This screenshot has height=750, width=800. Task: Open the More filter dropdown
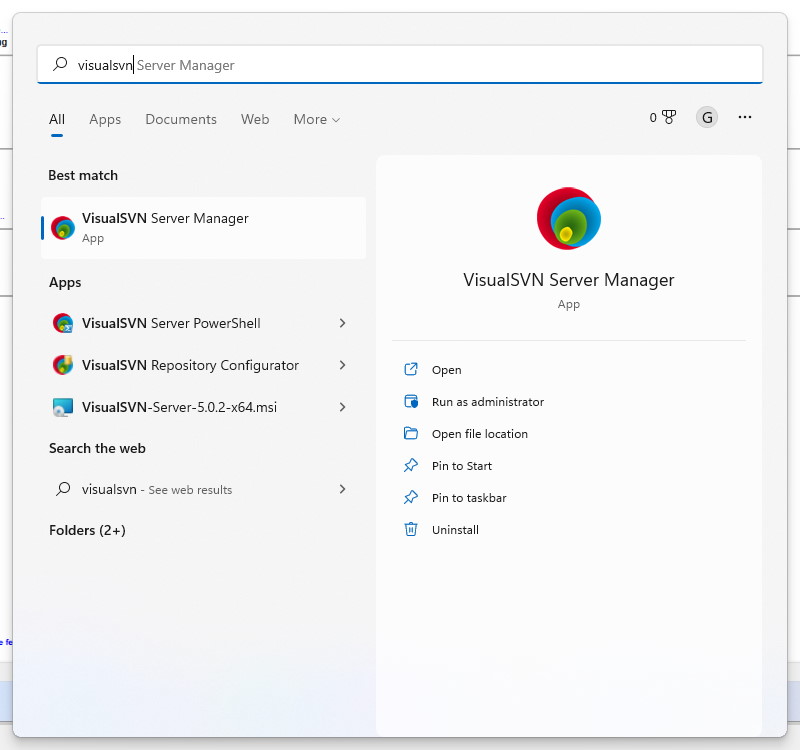tap(316, 120)
